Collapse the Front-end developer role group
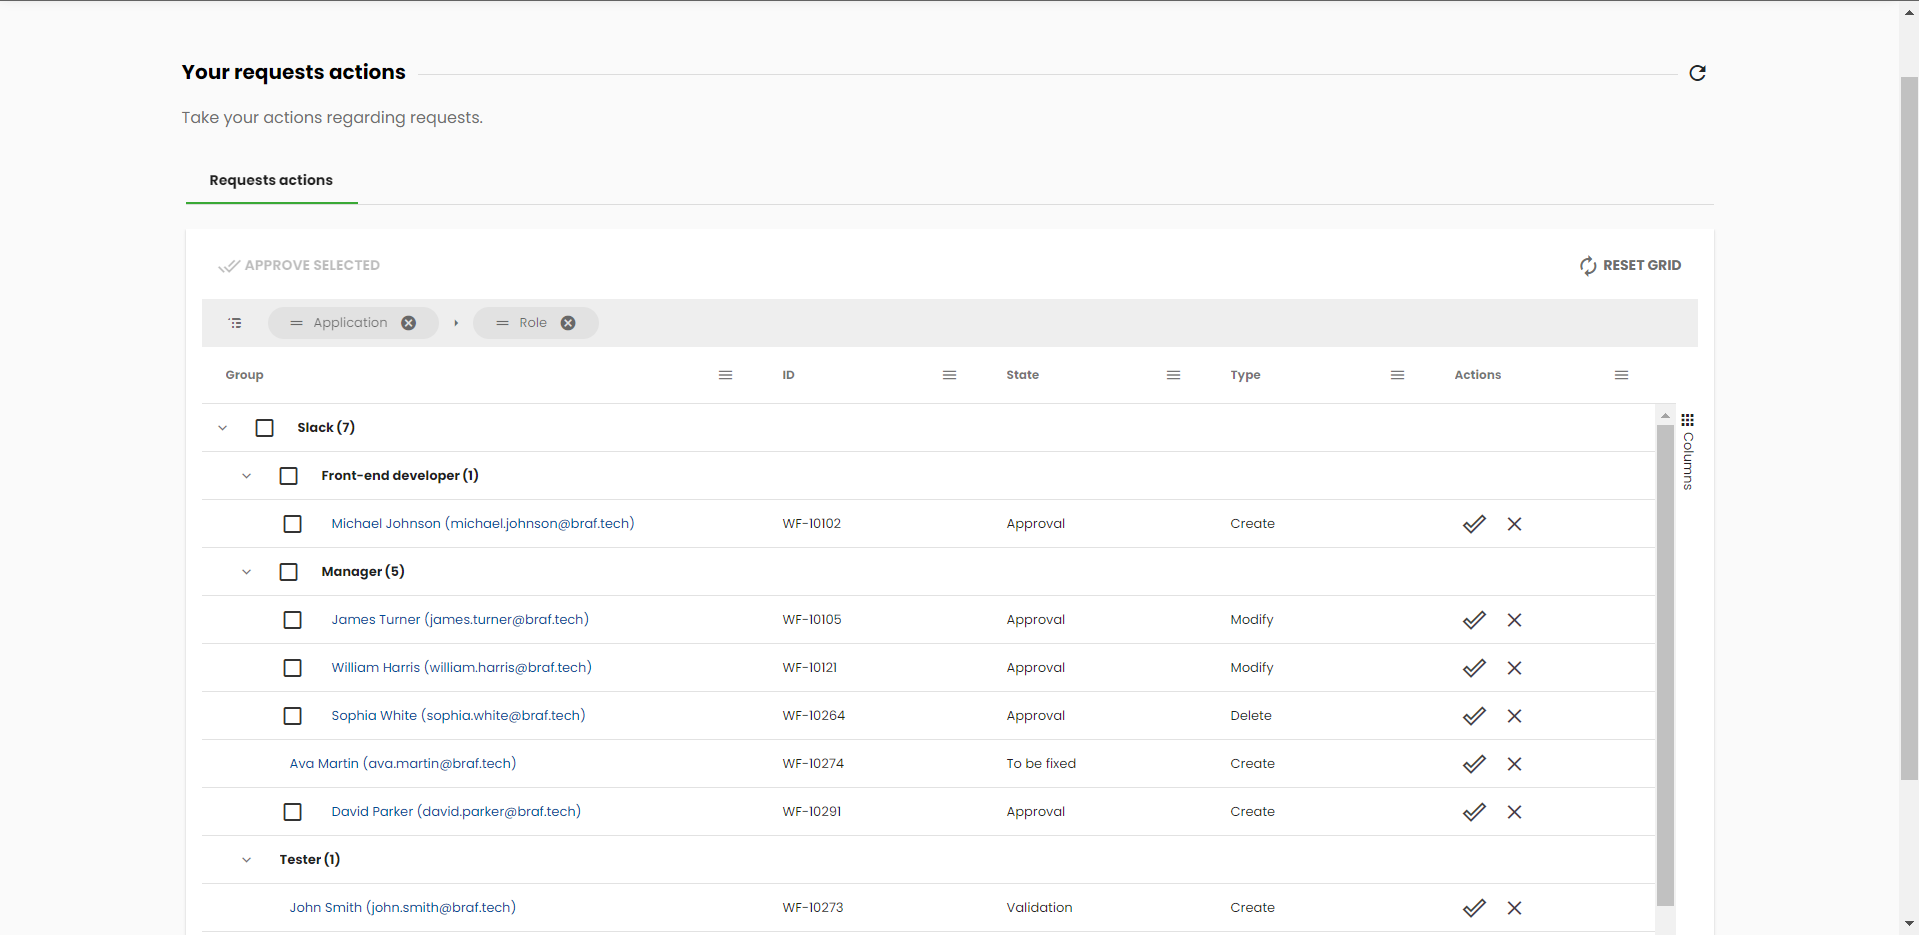The image size is (1919, 935). pyautogui.click(x=246, y=476)
